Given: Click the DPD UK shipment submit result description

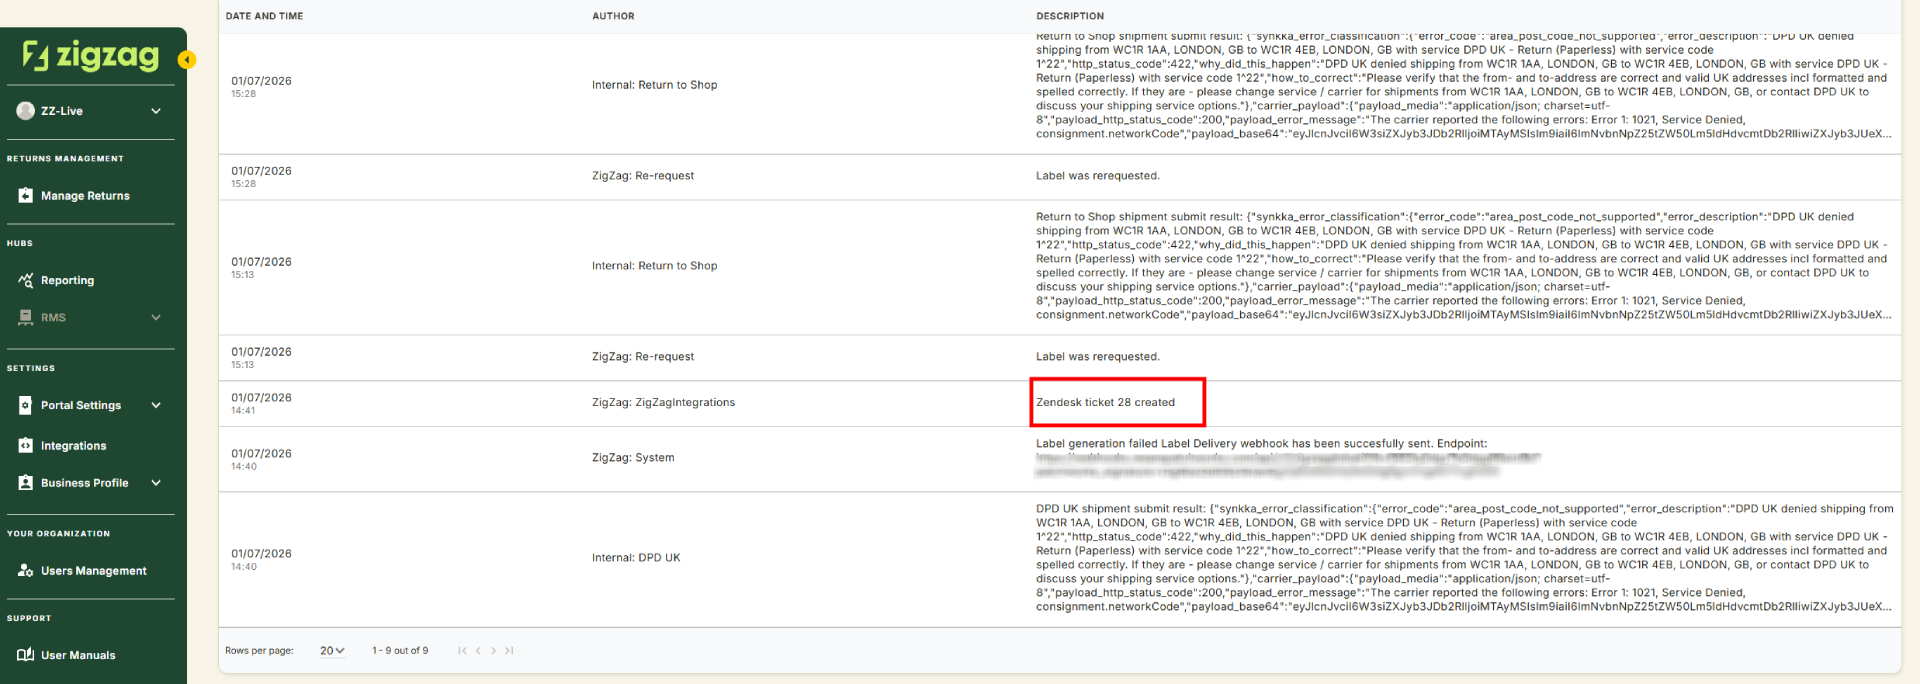Looking at the screenshot, I should (x=1464, y=557).
